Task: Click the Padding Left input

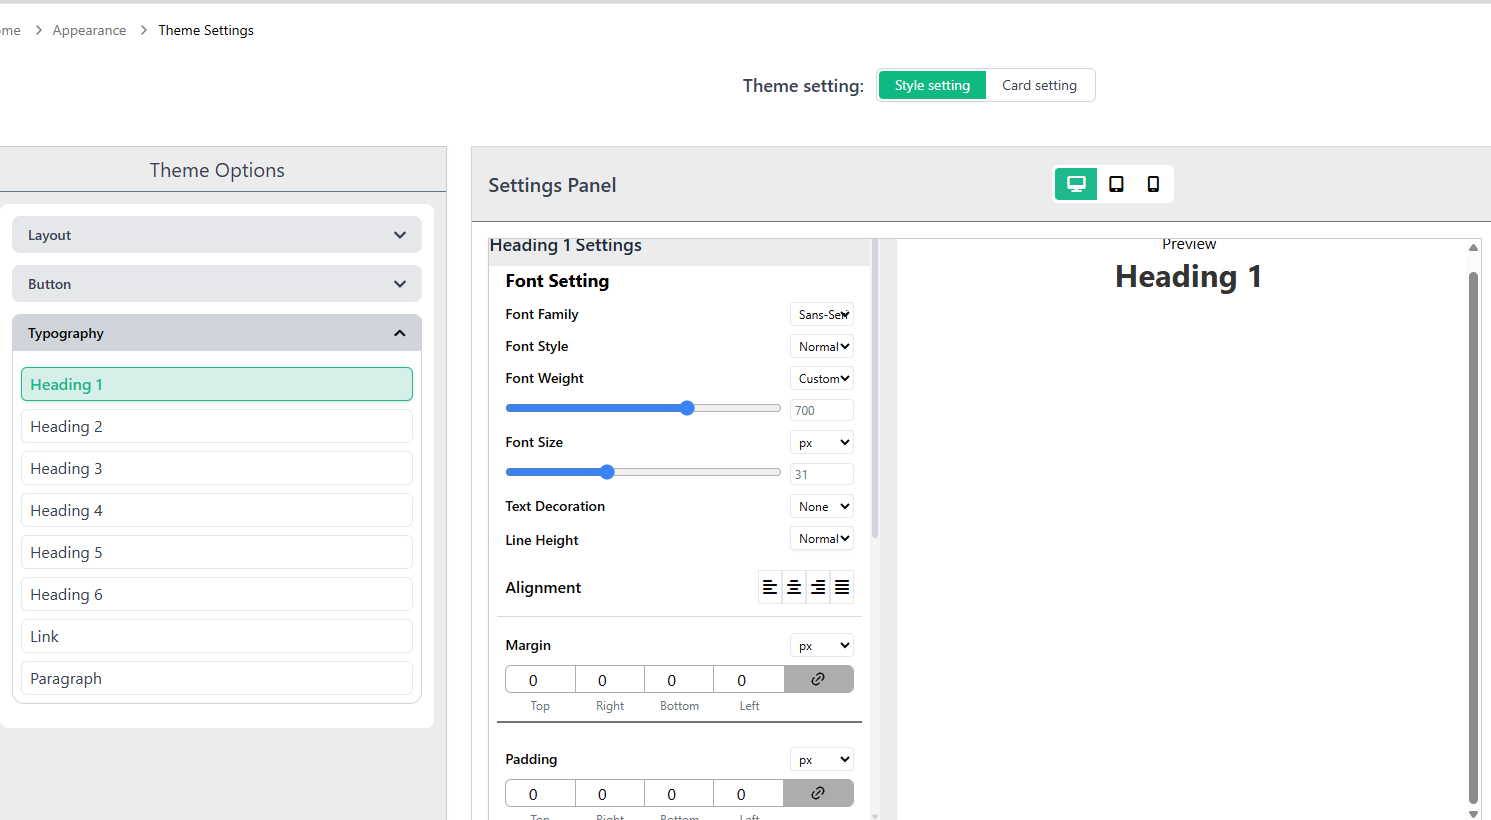Action: [749, 794]
